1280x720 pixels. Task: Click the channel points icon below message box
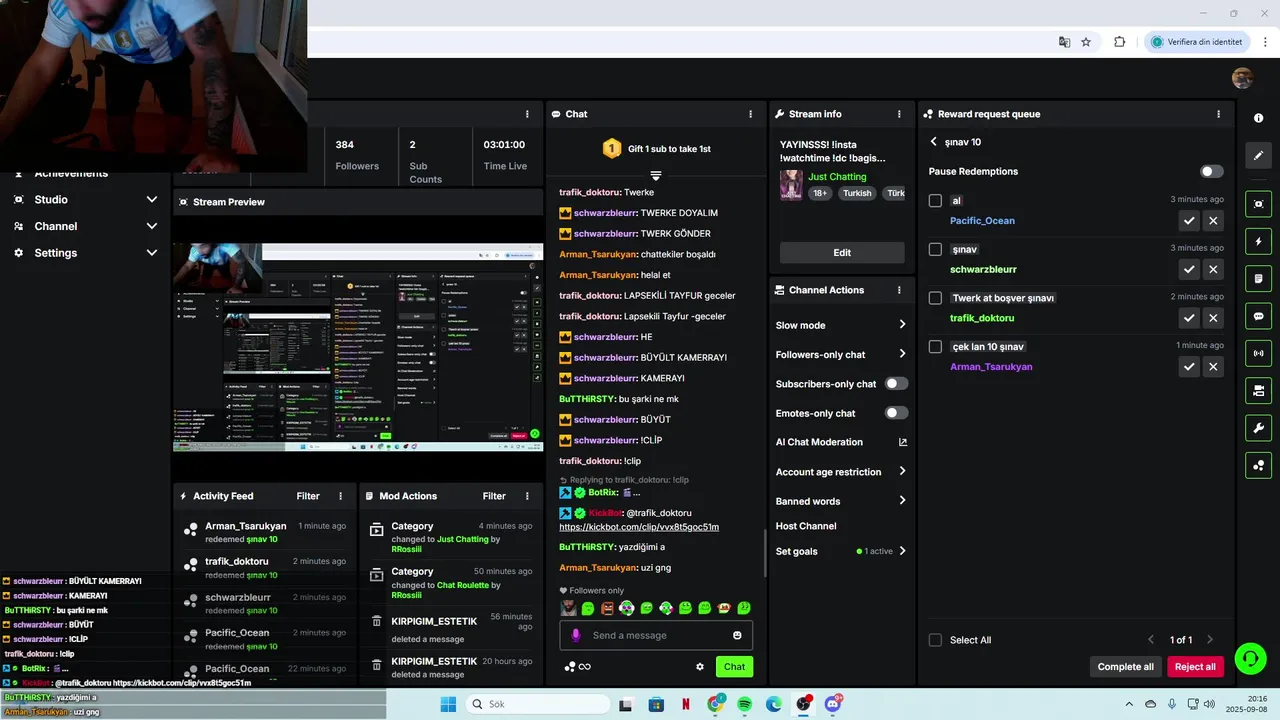click(x=570, y=667)
